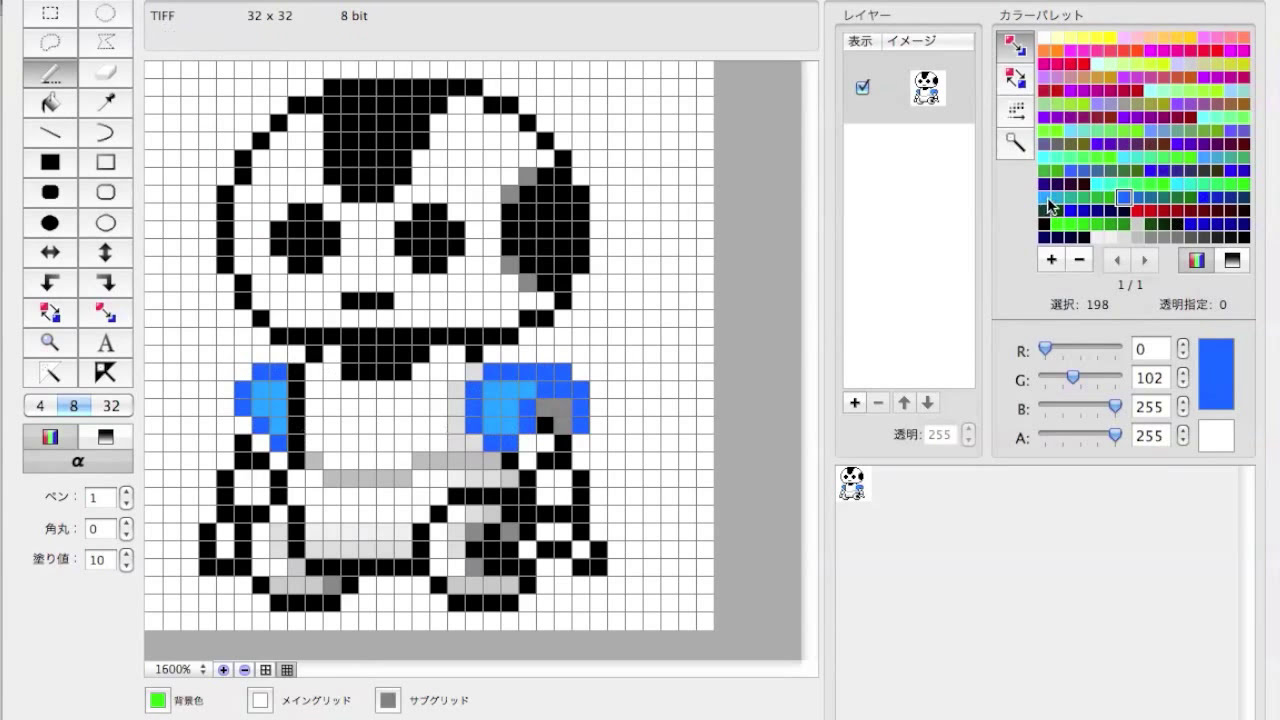Remove palette color with minus button
This screenshot has height=720, width=1280.
1078,260
